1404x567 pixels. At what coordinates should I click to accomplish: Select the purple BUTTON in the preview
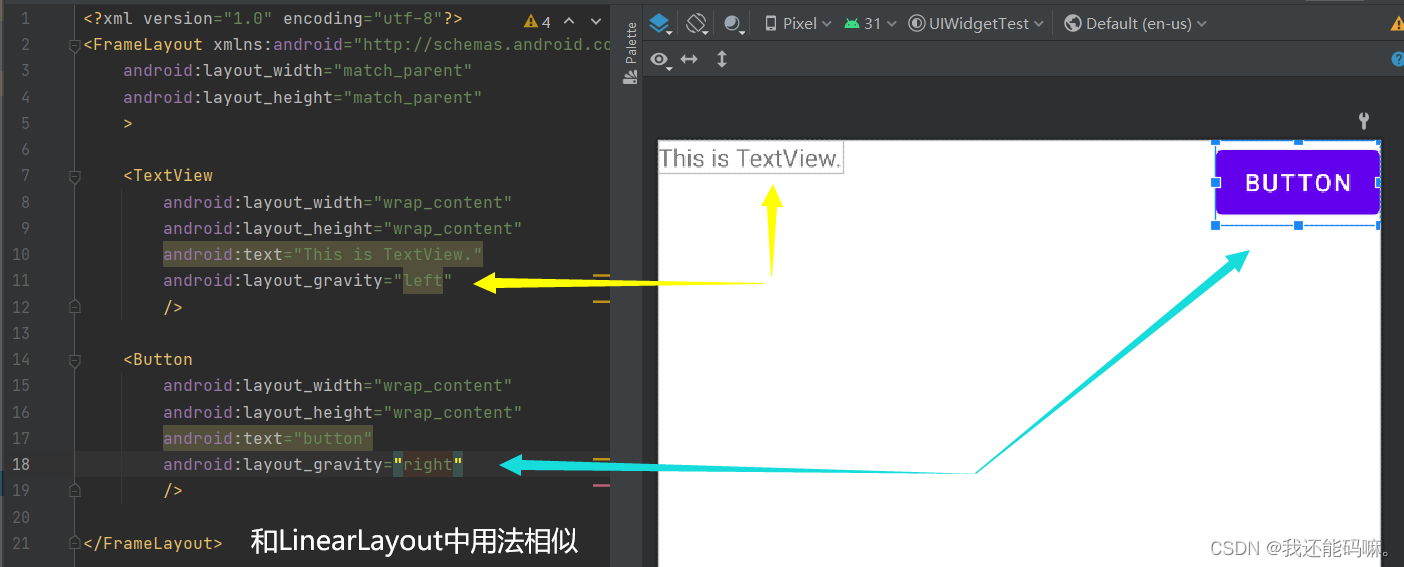click(1298, 183)
